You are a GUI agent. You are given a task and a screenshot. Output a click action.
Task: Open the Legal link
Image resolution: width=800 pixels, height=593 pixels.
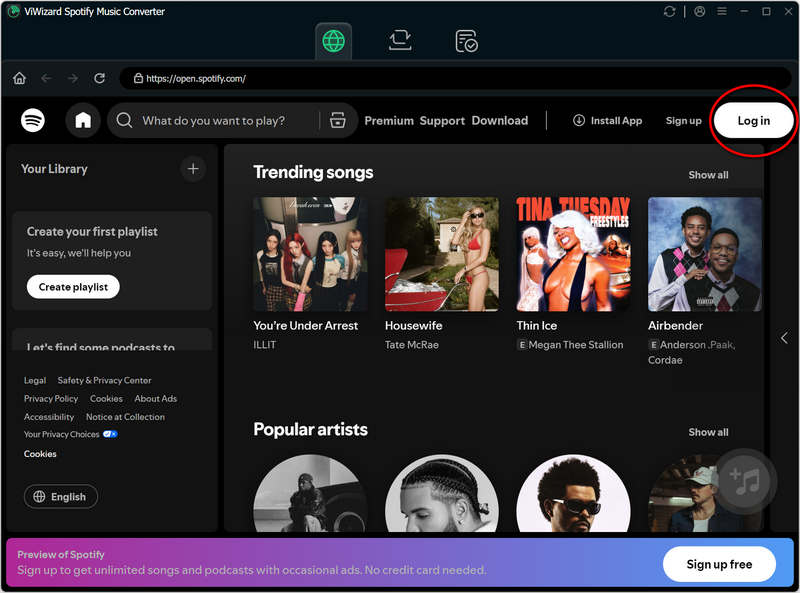click(x=35, y=381)
